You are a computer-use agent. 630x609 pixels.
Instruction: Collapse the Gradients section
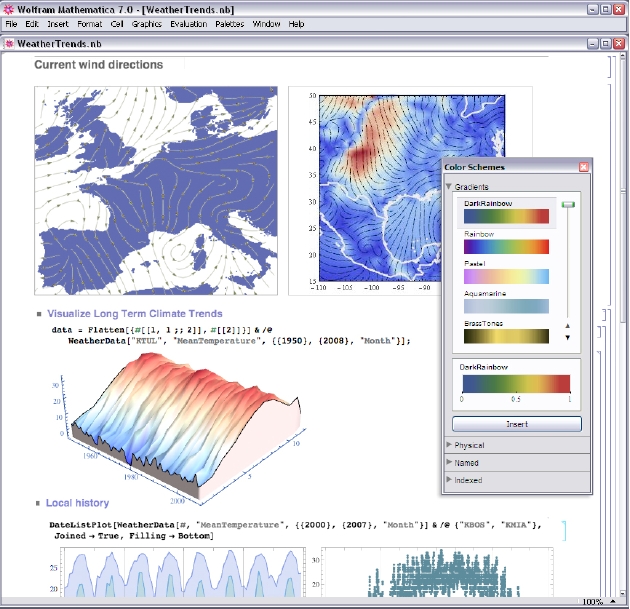point(449,186)
